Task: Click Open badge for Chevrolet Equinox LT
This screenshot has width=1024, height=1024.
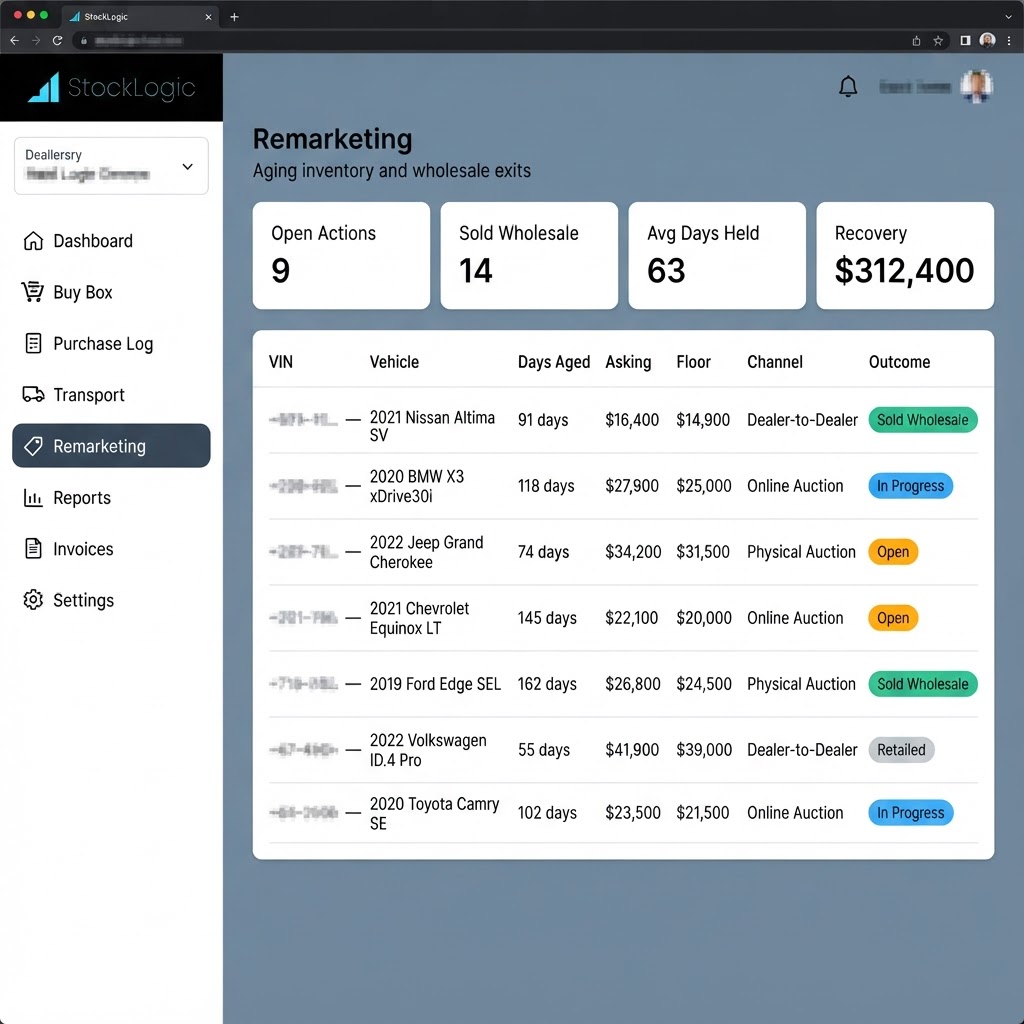Action: tap(893, 618)
